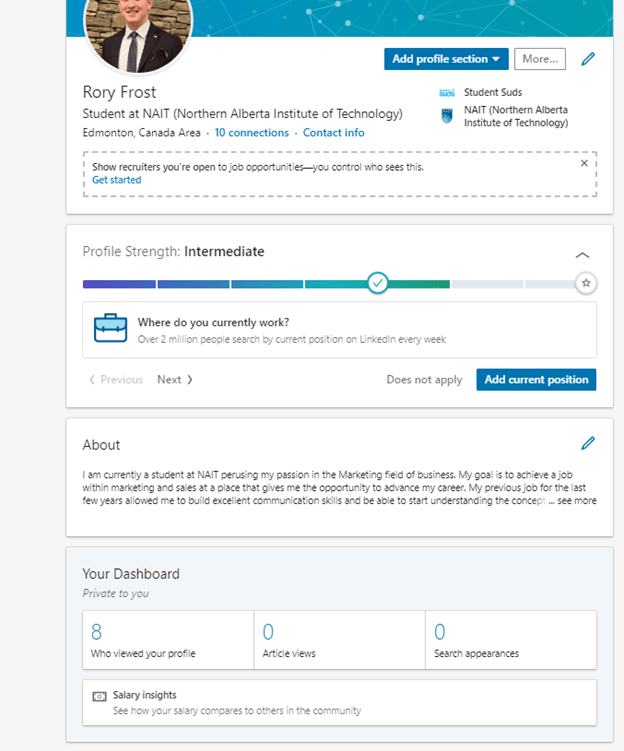This screenshot has width=624, height=751.
Task: Click the checkmark circle on profile strength bar
Action: coord(377,284)
